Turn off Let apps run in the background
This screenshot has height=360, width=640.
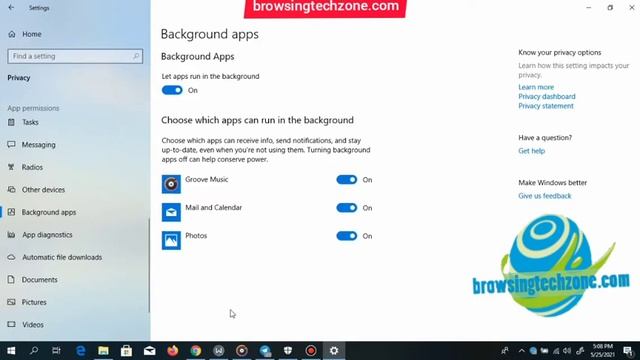[x=172, y=90]
